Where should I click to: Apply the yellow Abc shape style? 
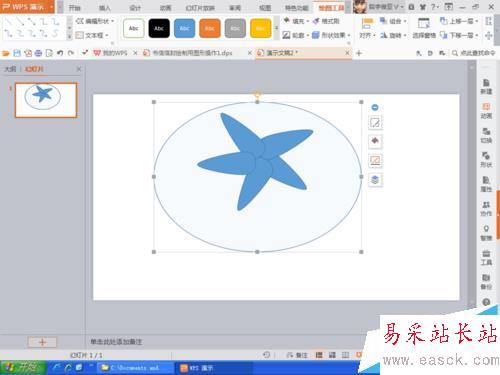click(x=260, y=28)
